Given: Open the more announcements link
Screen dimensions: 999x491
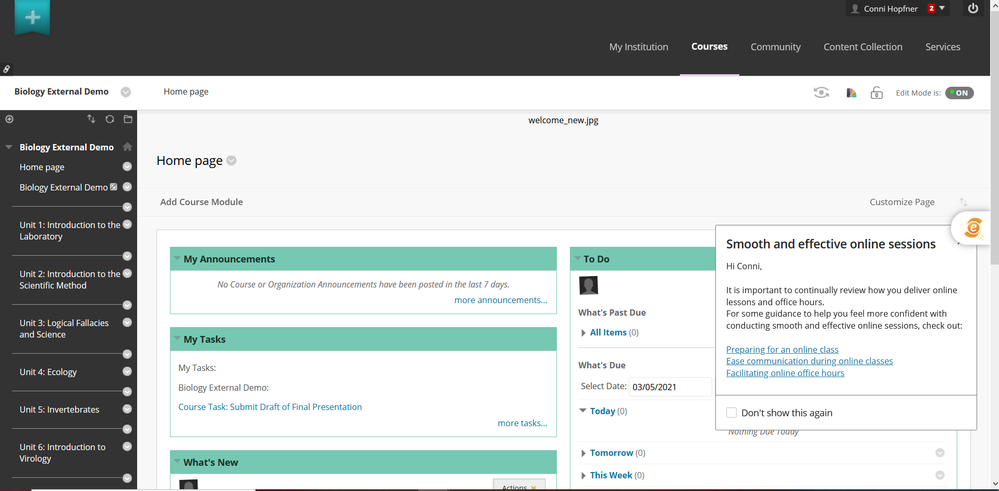Looking at the screenshot, I should click(x=501, y=300).
